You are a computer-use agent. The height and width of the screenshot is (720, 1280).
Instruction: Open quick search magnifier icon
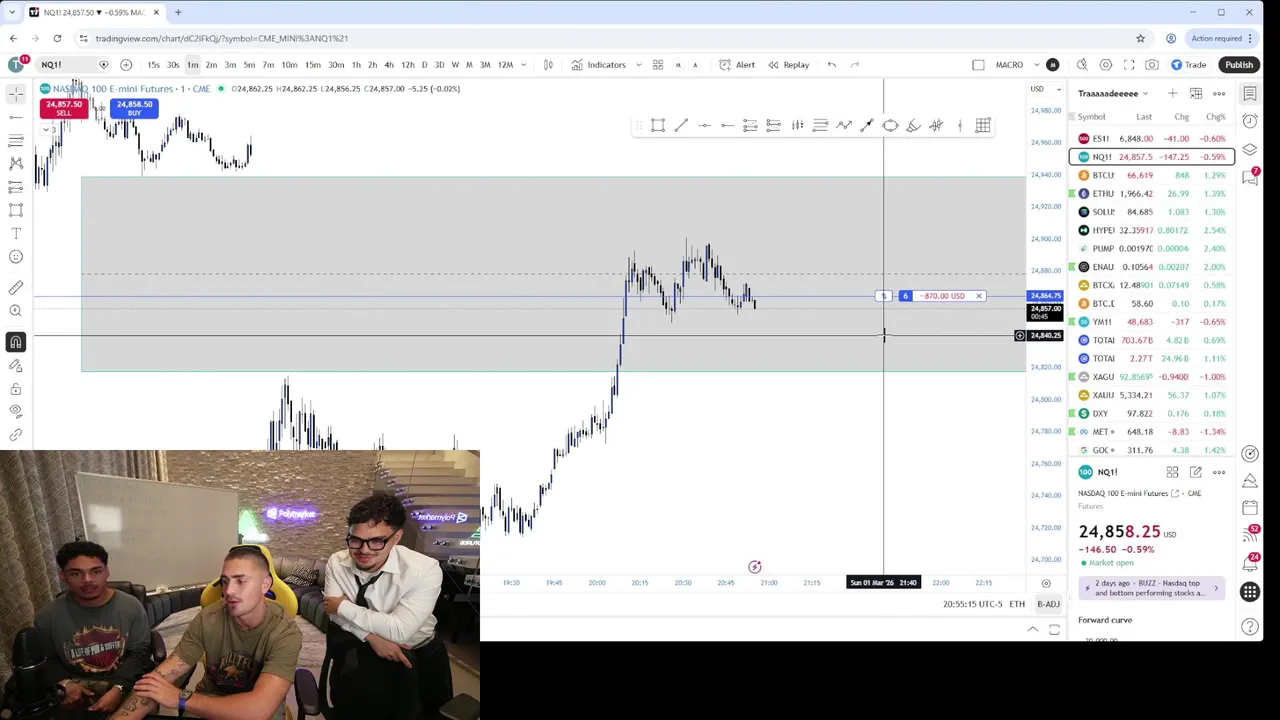[1082, 65]
